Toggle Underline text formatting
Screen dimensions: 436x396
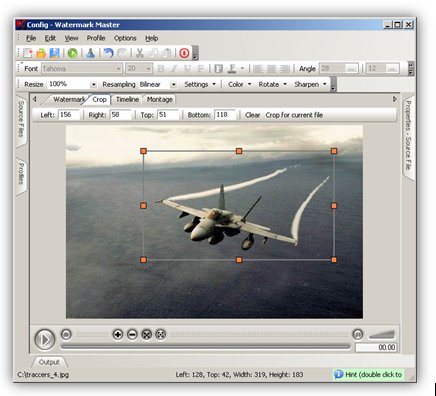(x=187, y=69)
